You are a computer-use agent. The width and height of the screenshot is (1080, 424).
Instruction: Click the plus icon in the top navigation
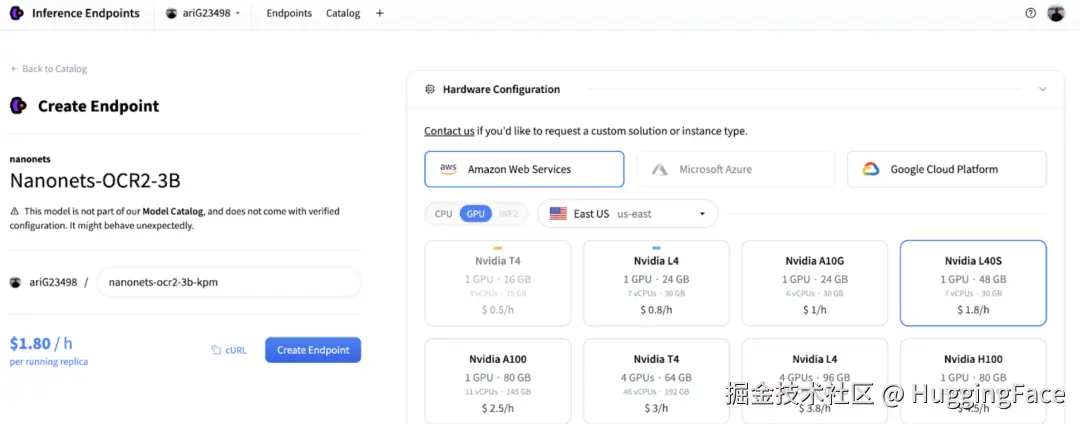[380, 13]
